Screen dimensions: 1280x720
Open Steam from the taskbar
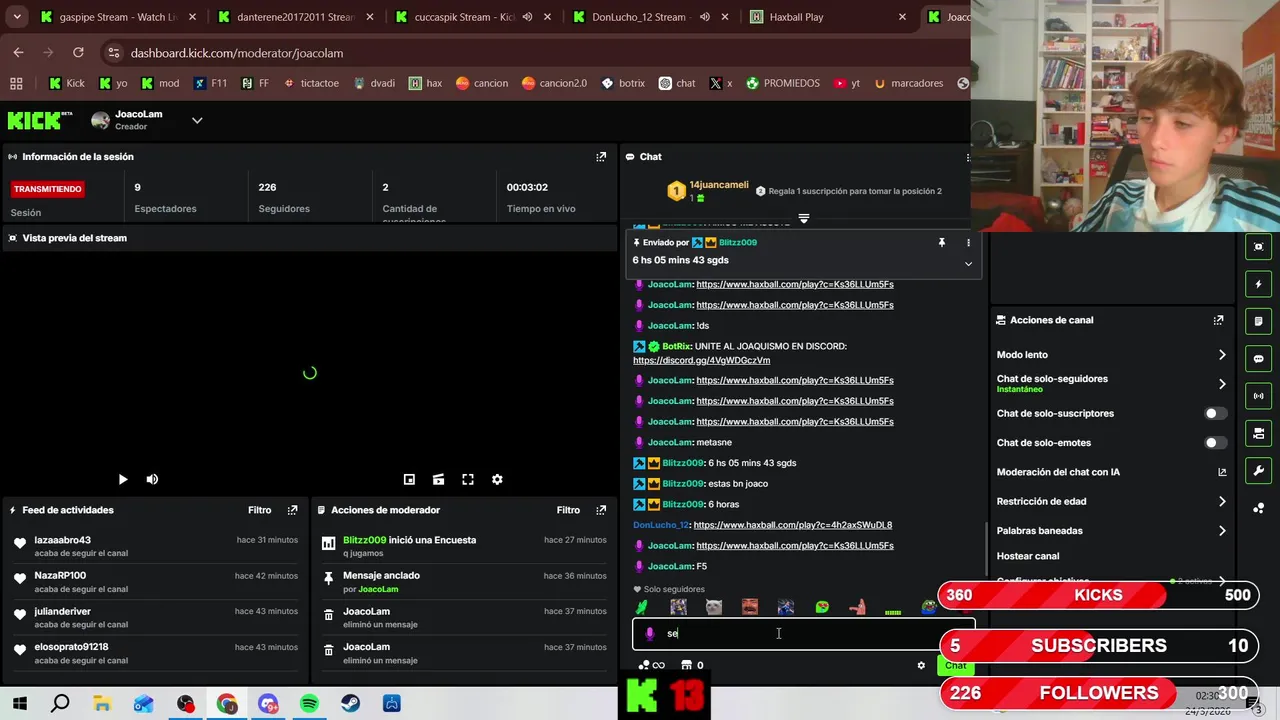(x=350, y=704)
